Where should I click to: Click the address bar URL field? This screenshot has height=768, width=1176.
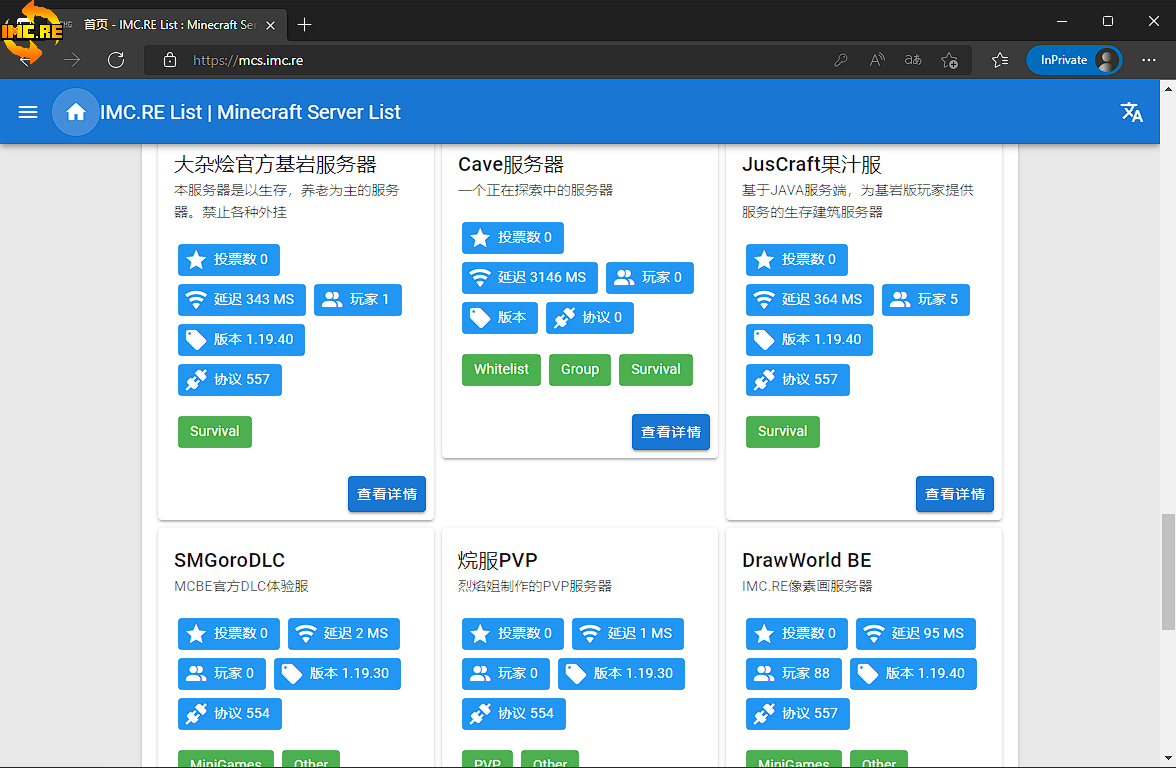coord(500,60)
